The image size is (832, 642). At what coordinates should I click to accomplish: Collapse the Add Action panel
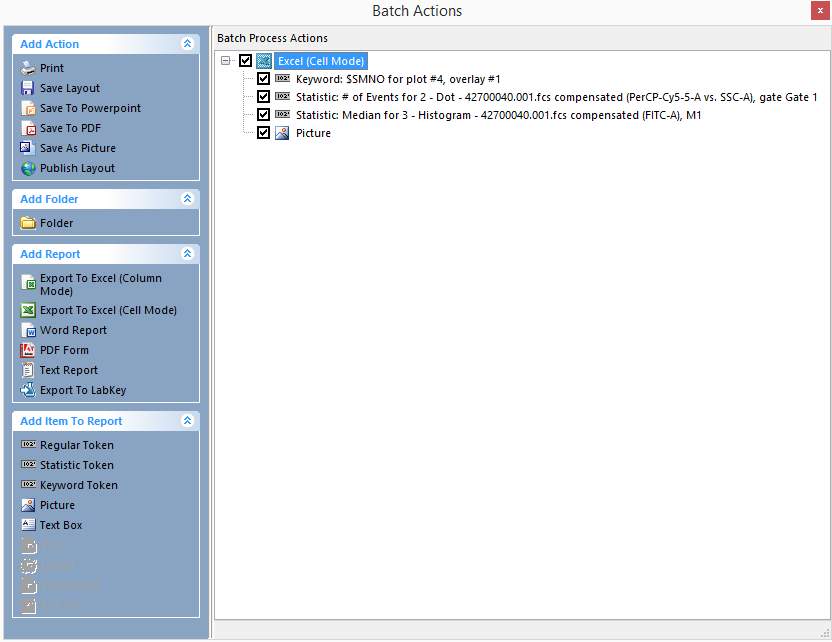(187, 44)
